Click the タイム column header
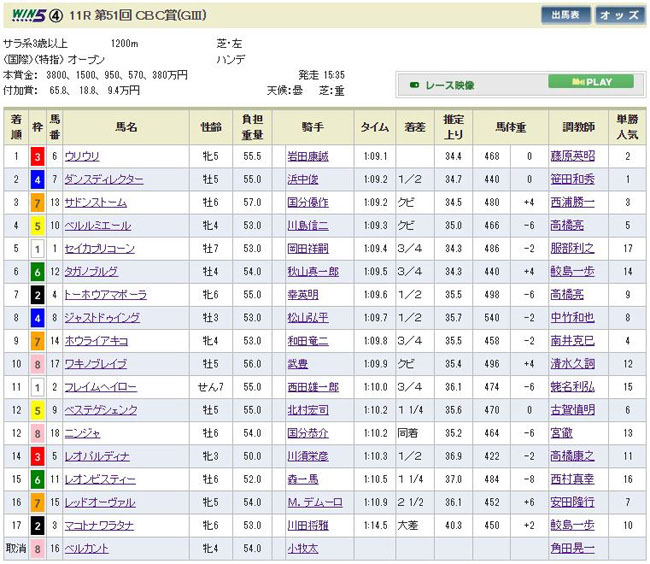Image resolution: width=650 pixels, height=564 pixels. click(x=375, y=127)
